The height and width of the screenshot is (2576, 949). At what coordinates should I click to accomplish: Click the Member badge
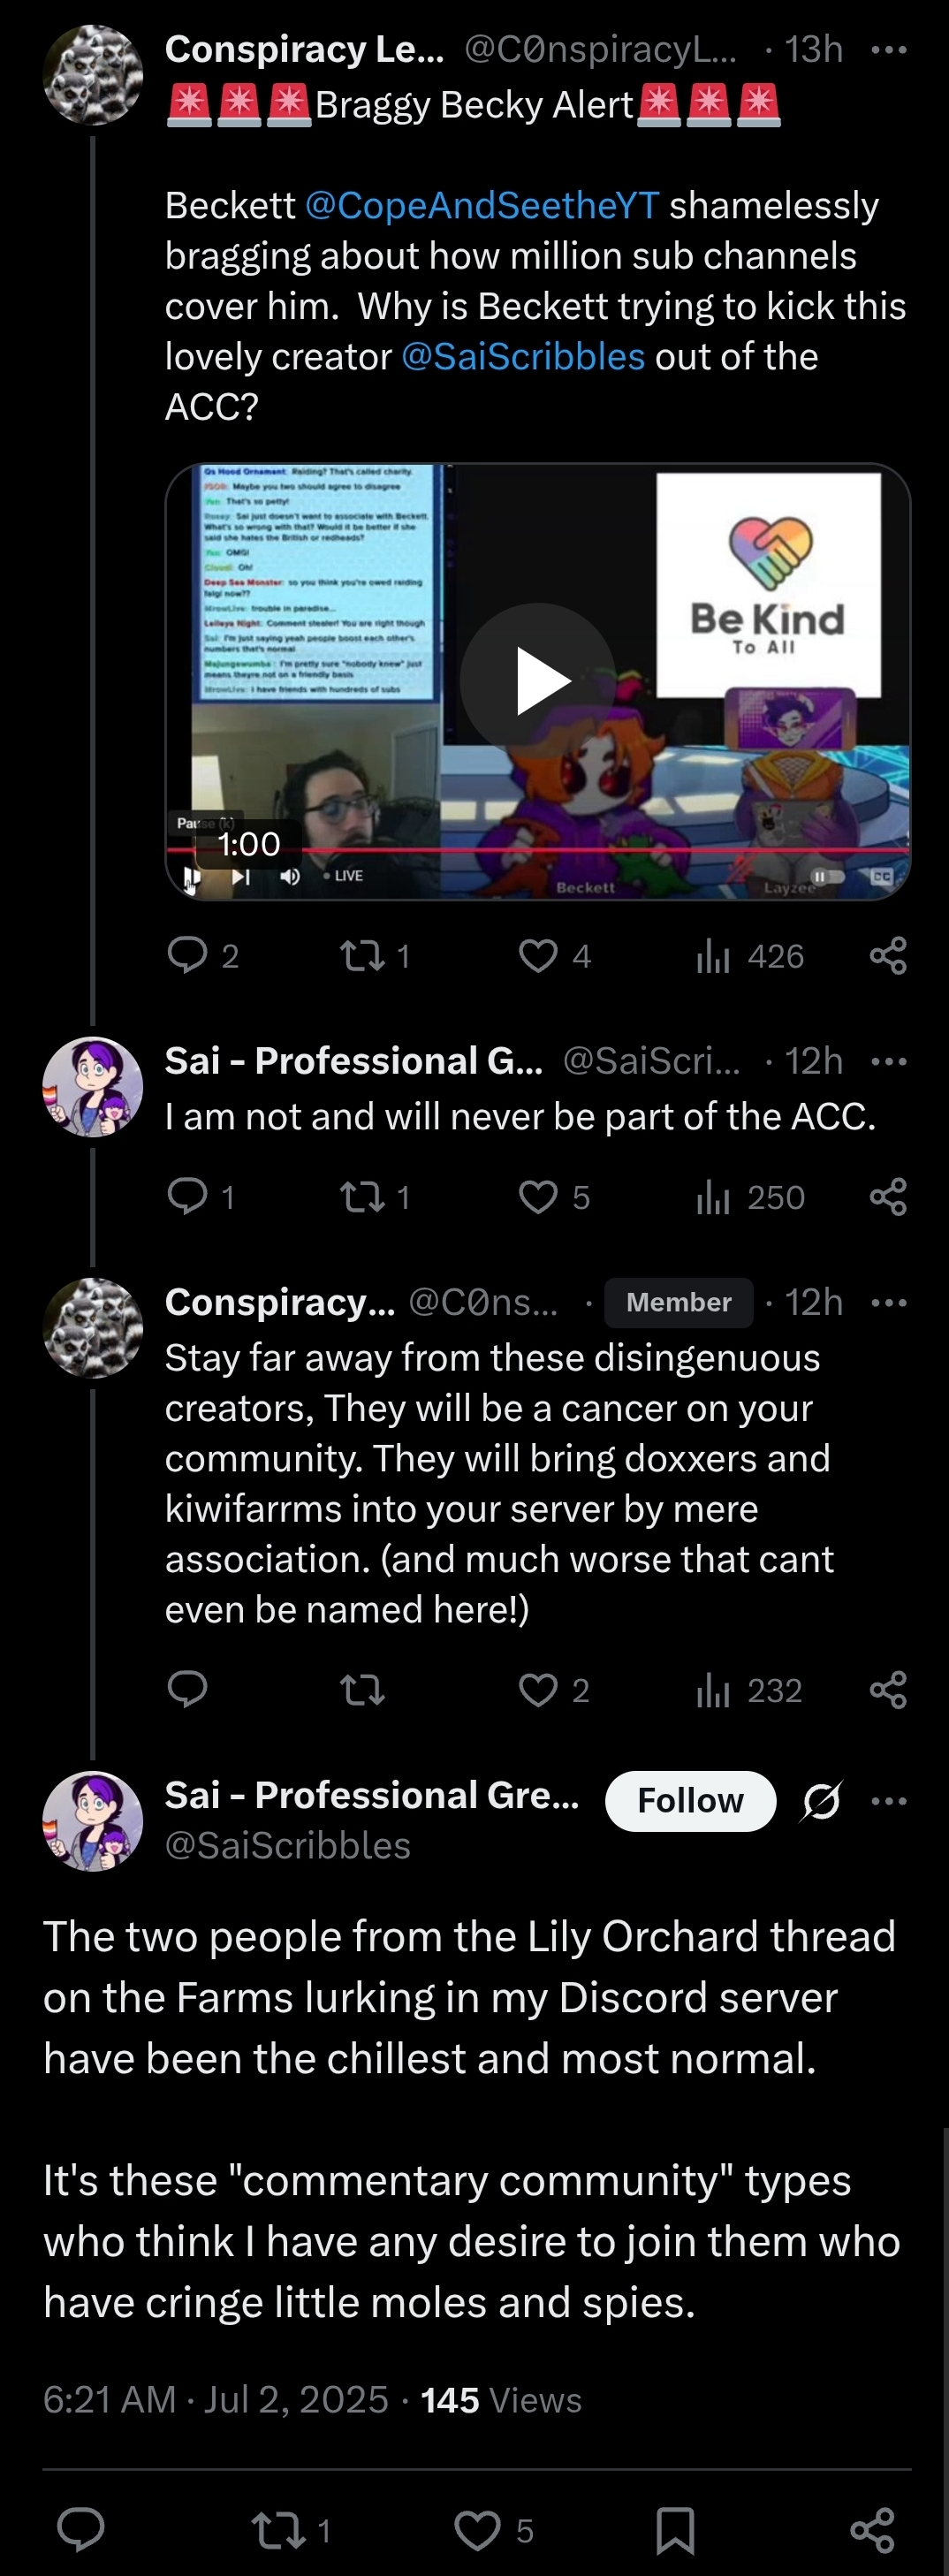coord(678,1302)
